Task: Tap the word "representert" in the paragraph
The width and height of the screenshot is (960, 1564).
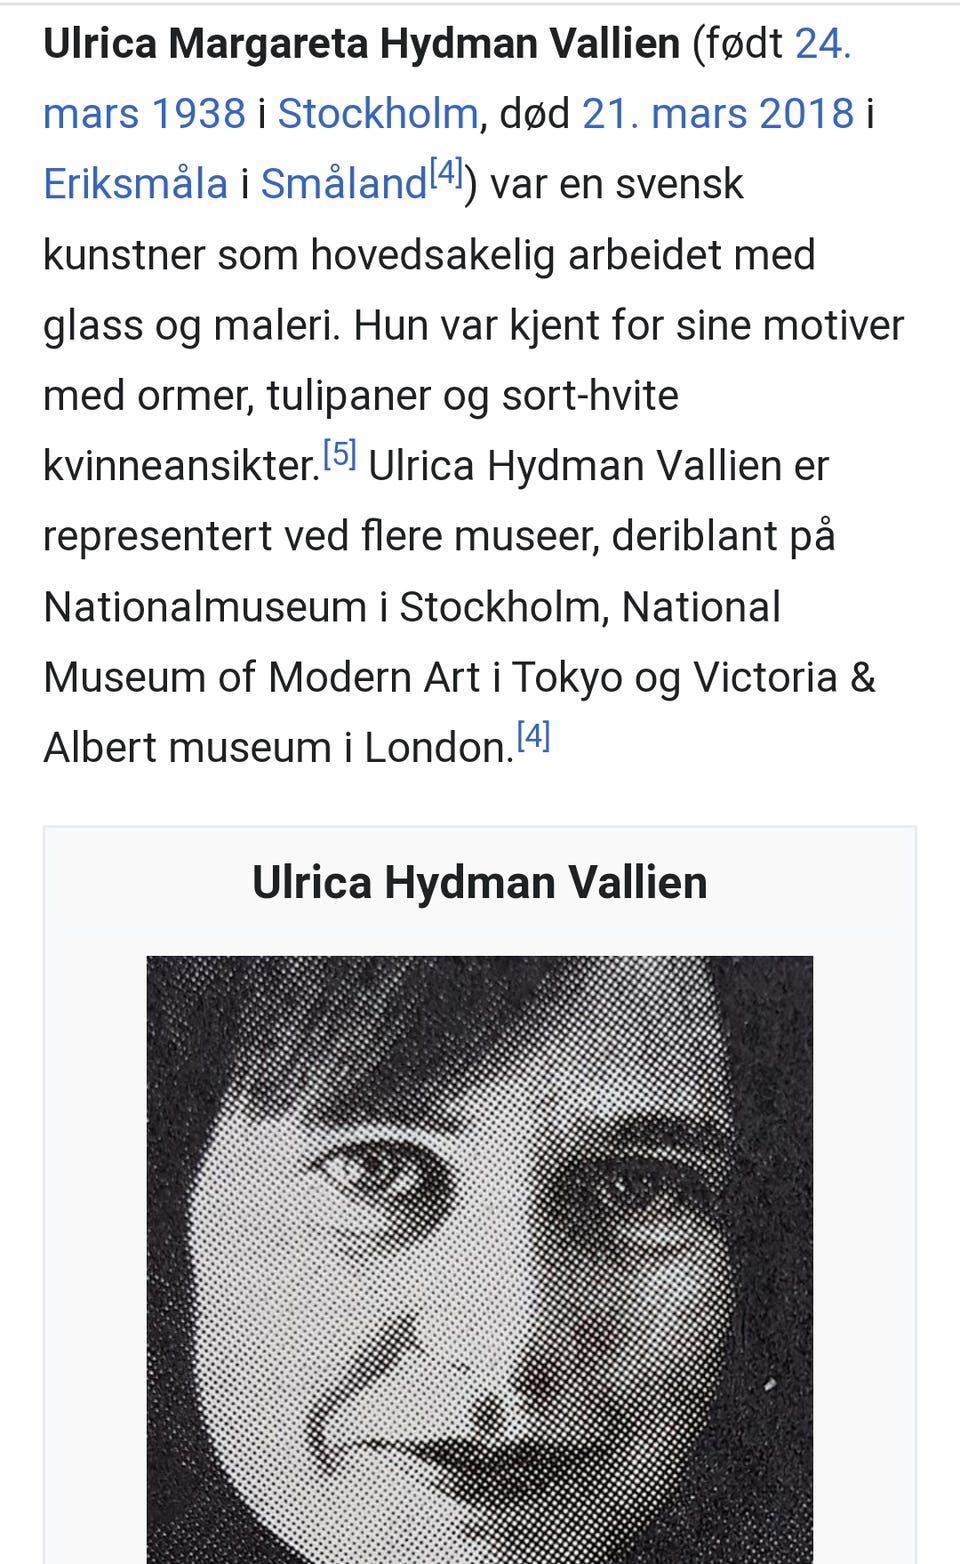Action: 157,537
